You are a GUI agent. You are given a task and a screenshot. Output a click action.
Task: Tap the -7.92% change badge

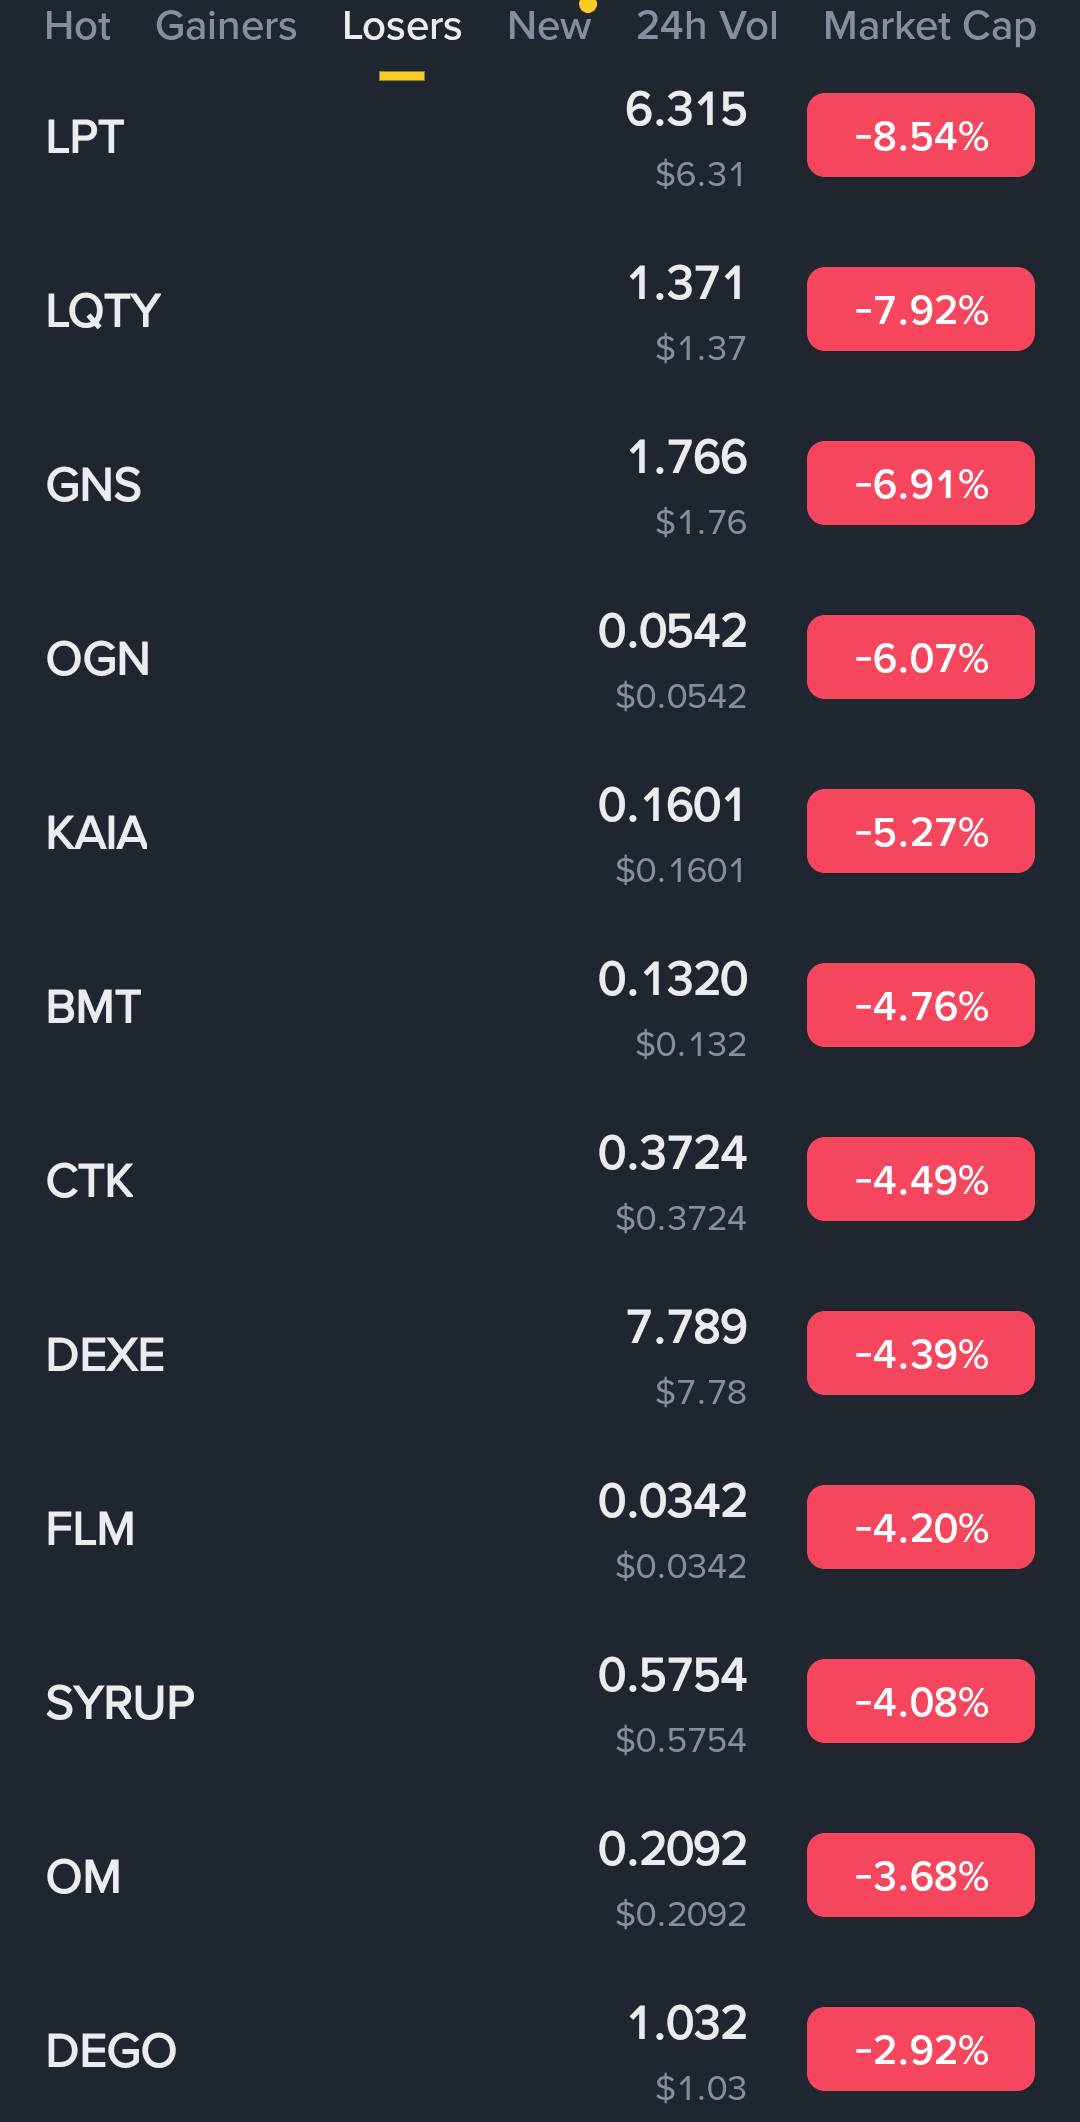coord(921,310)
